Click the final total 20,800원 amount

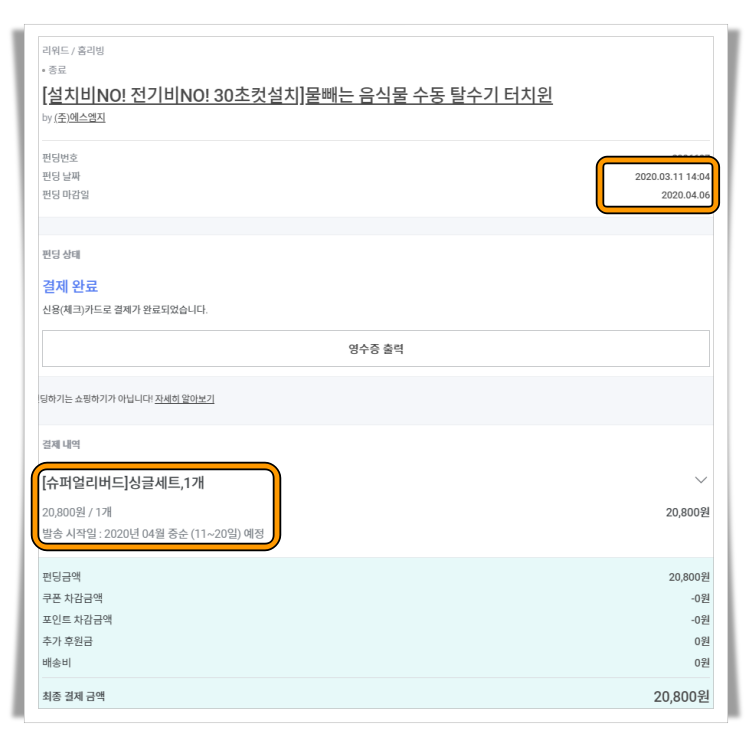(682, 696)
